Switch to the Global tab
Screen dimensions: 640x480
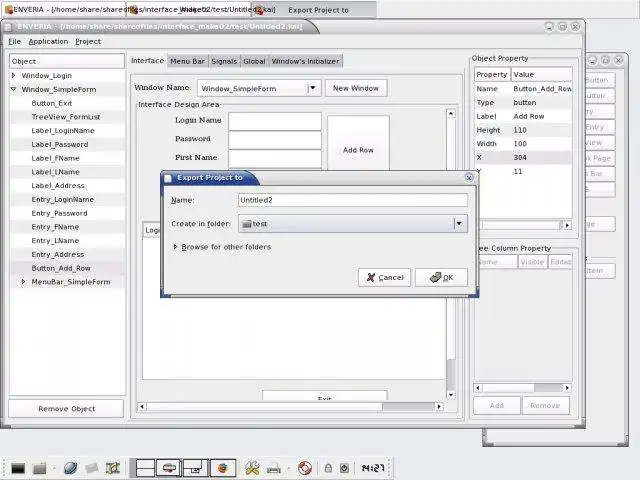pyautogui.click(x=254, y=61)
